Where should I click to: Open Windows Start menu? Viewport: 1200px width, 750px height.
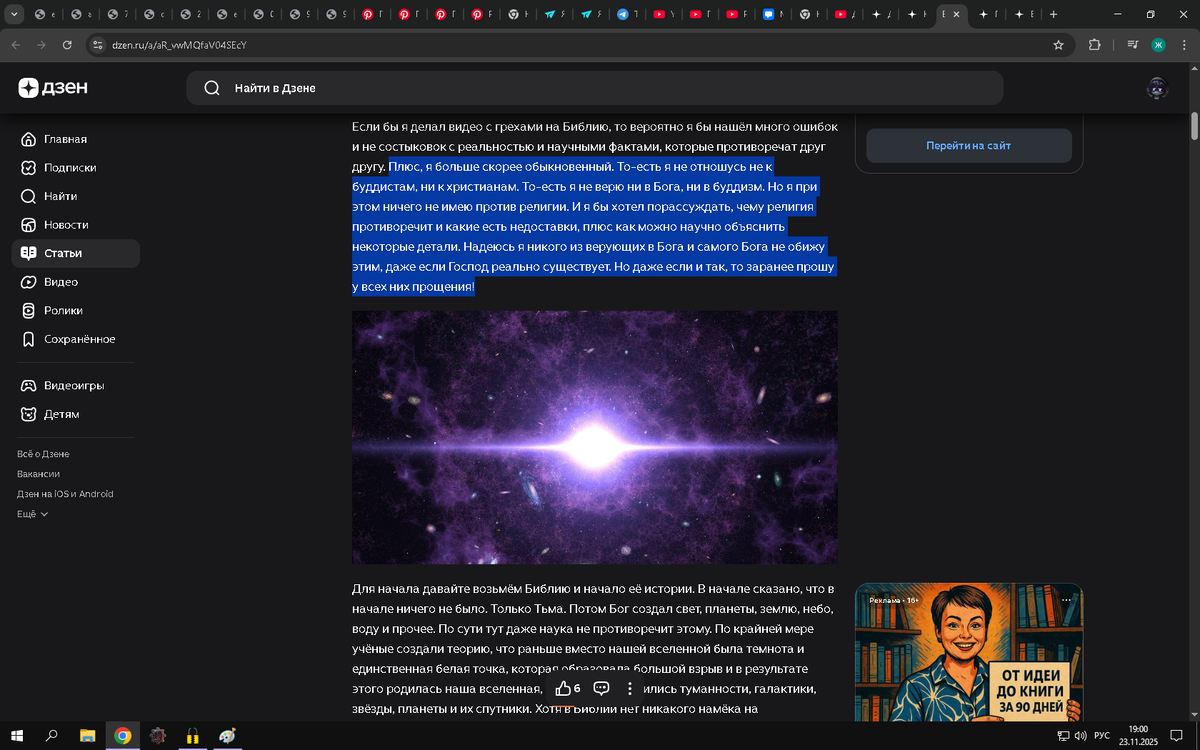pos(17,735)
